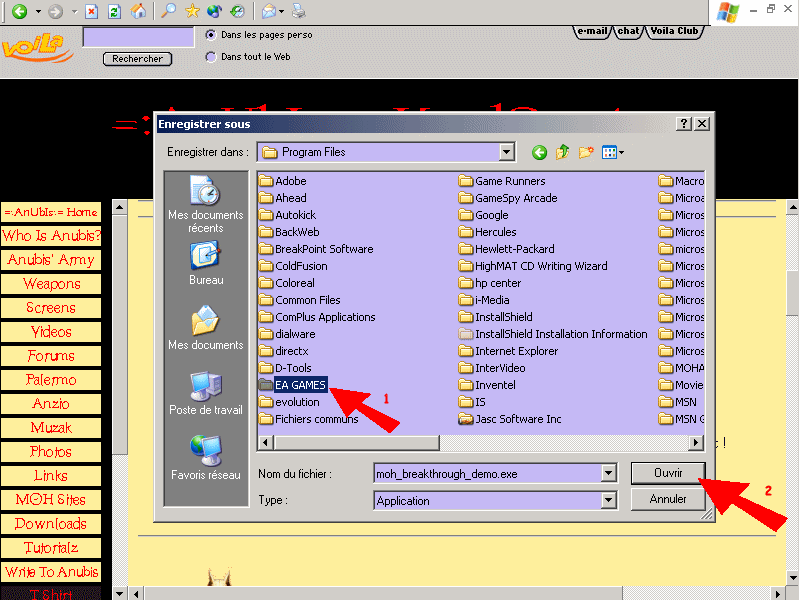Click the browser Back arrow button

pos(19,11)
